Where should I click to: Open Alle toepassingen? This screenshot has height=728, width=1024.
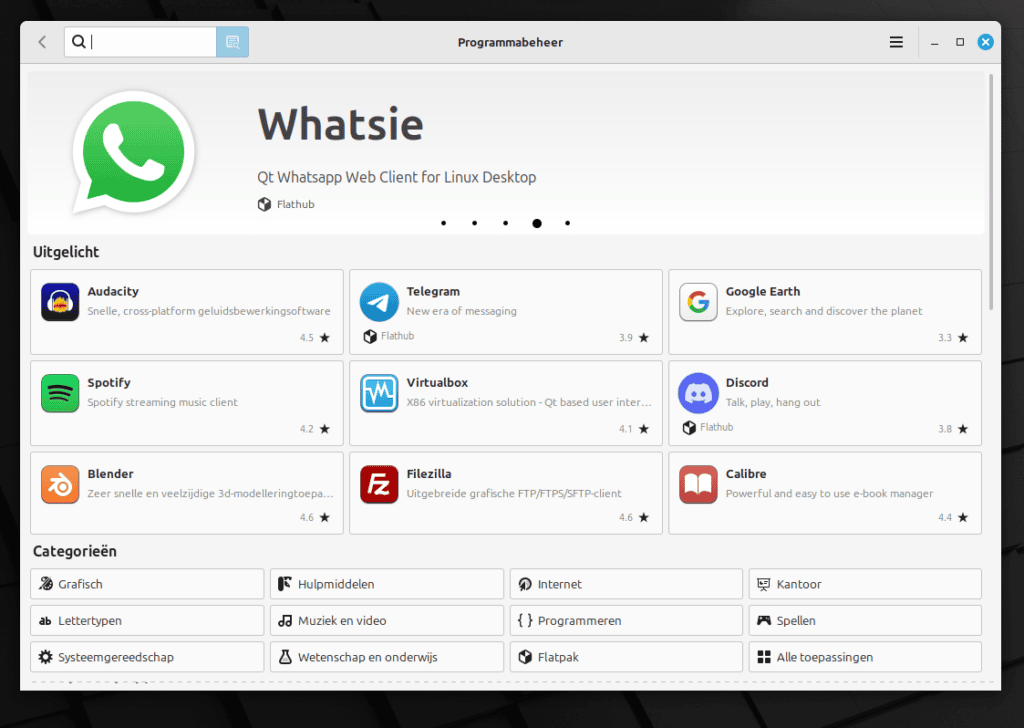(x=865, y=657)
